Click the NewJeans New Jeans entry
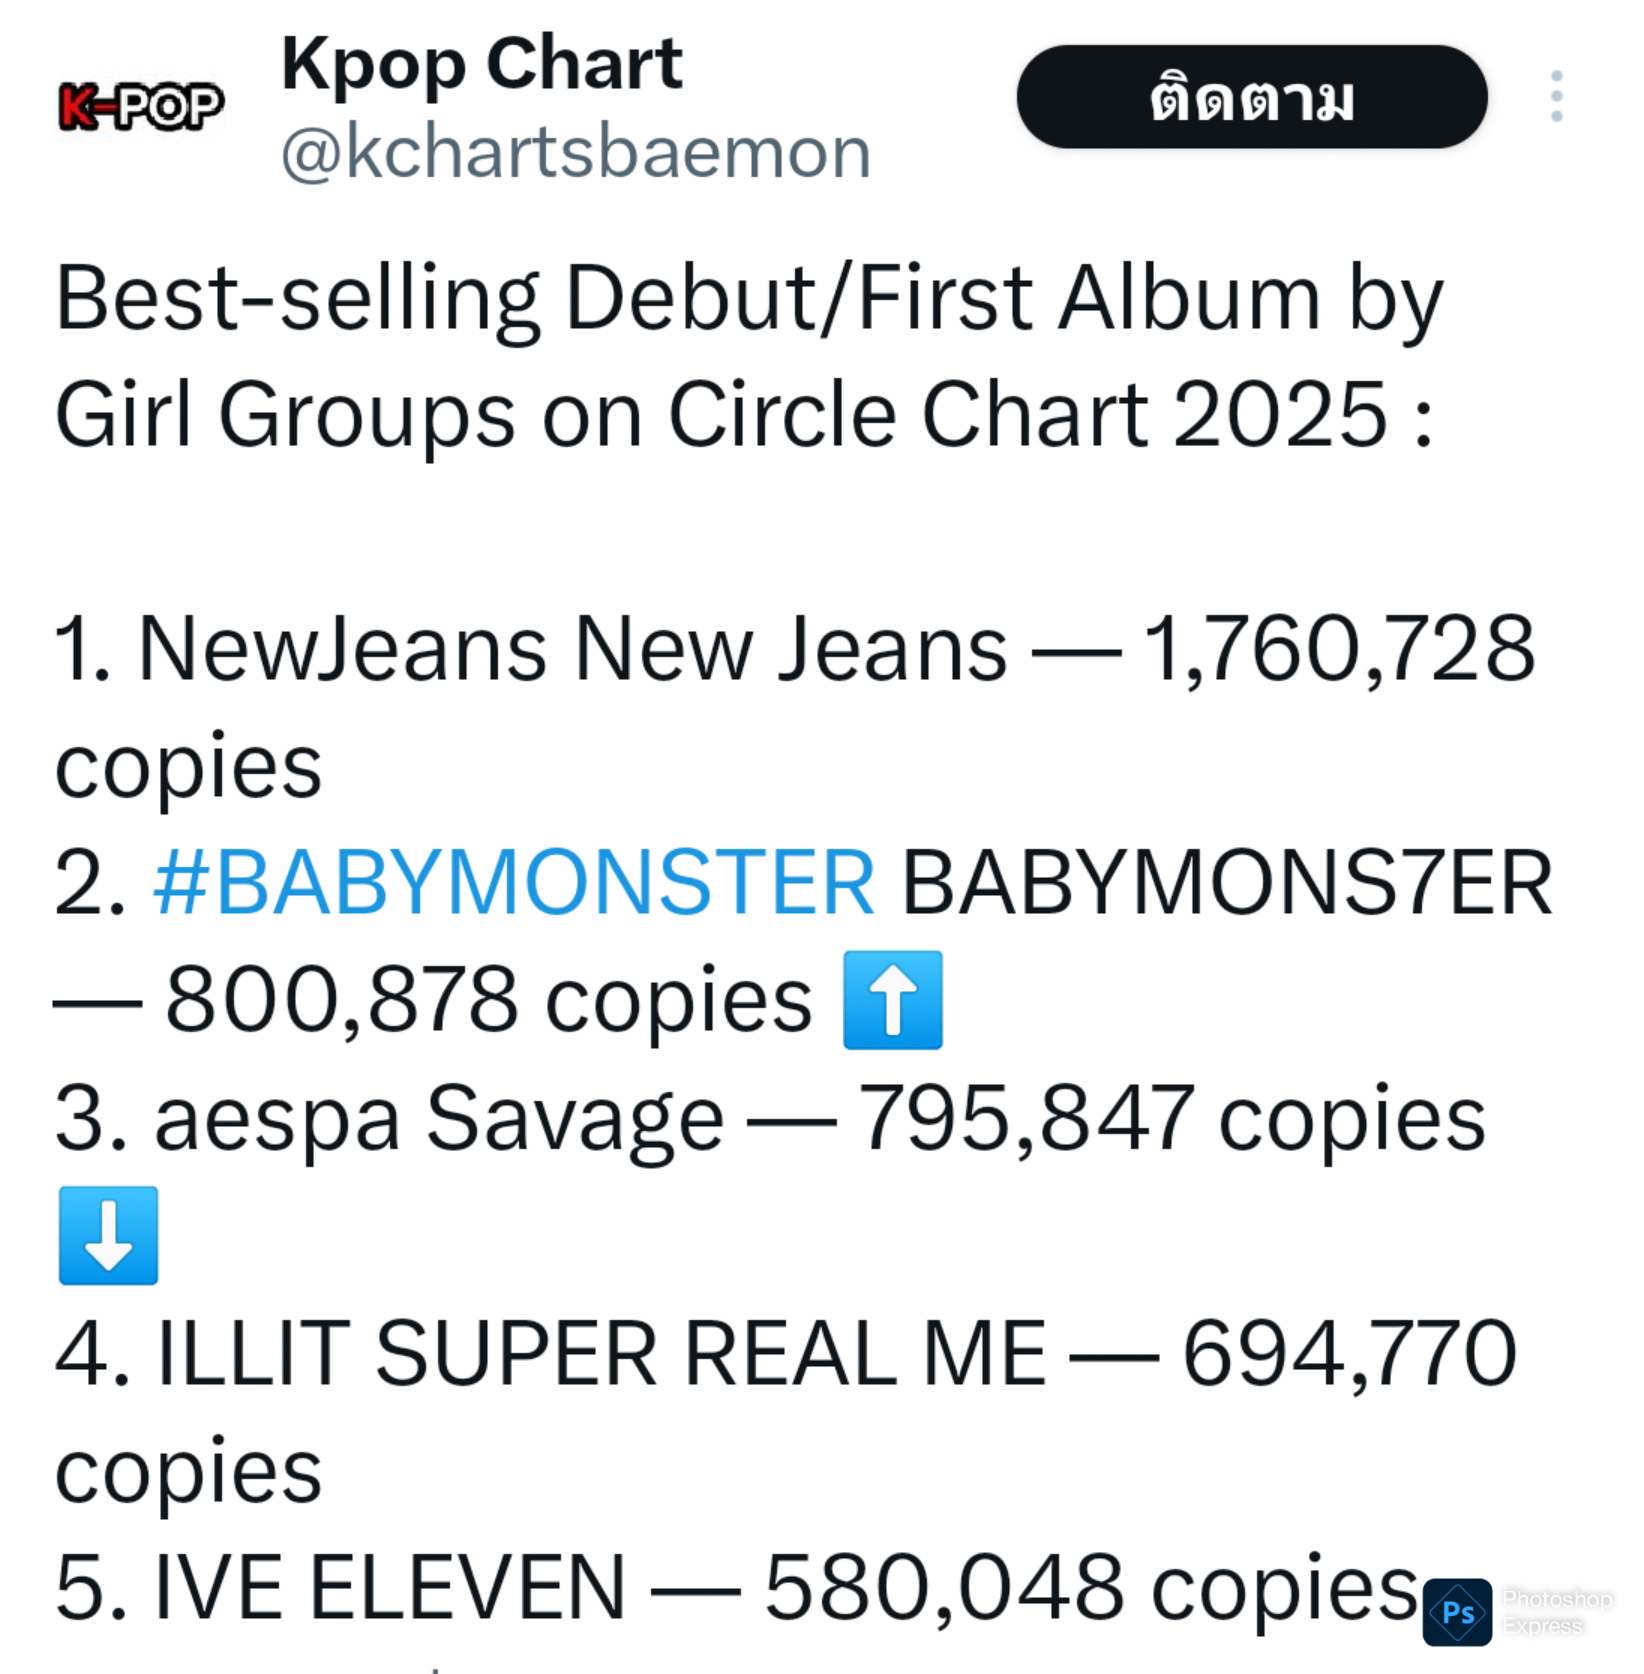 [573, 649]
